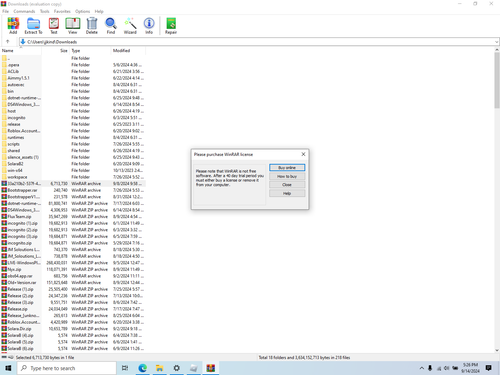Select the shared folder row

pyautogui.click(x=73, y=150)
